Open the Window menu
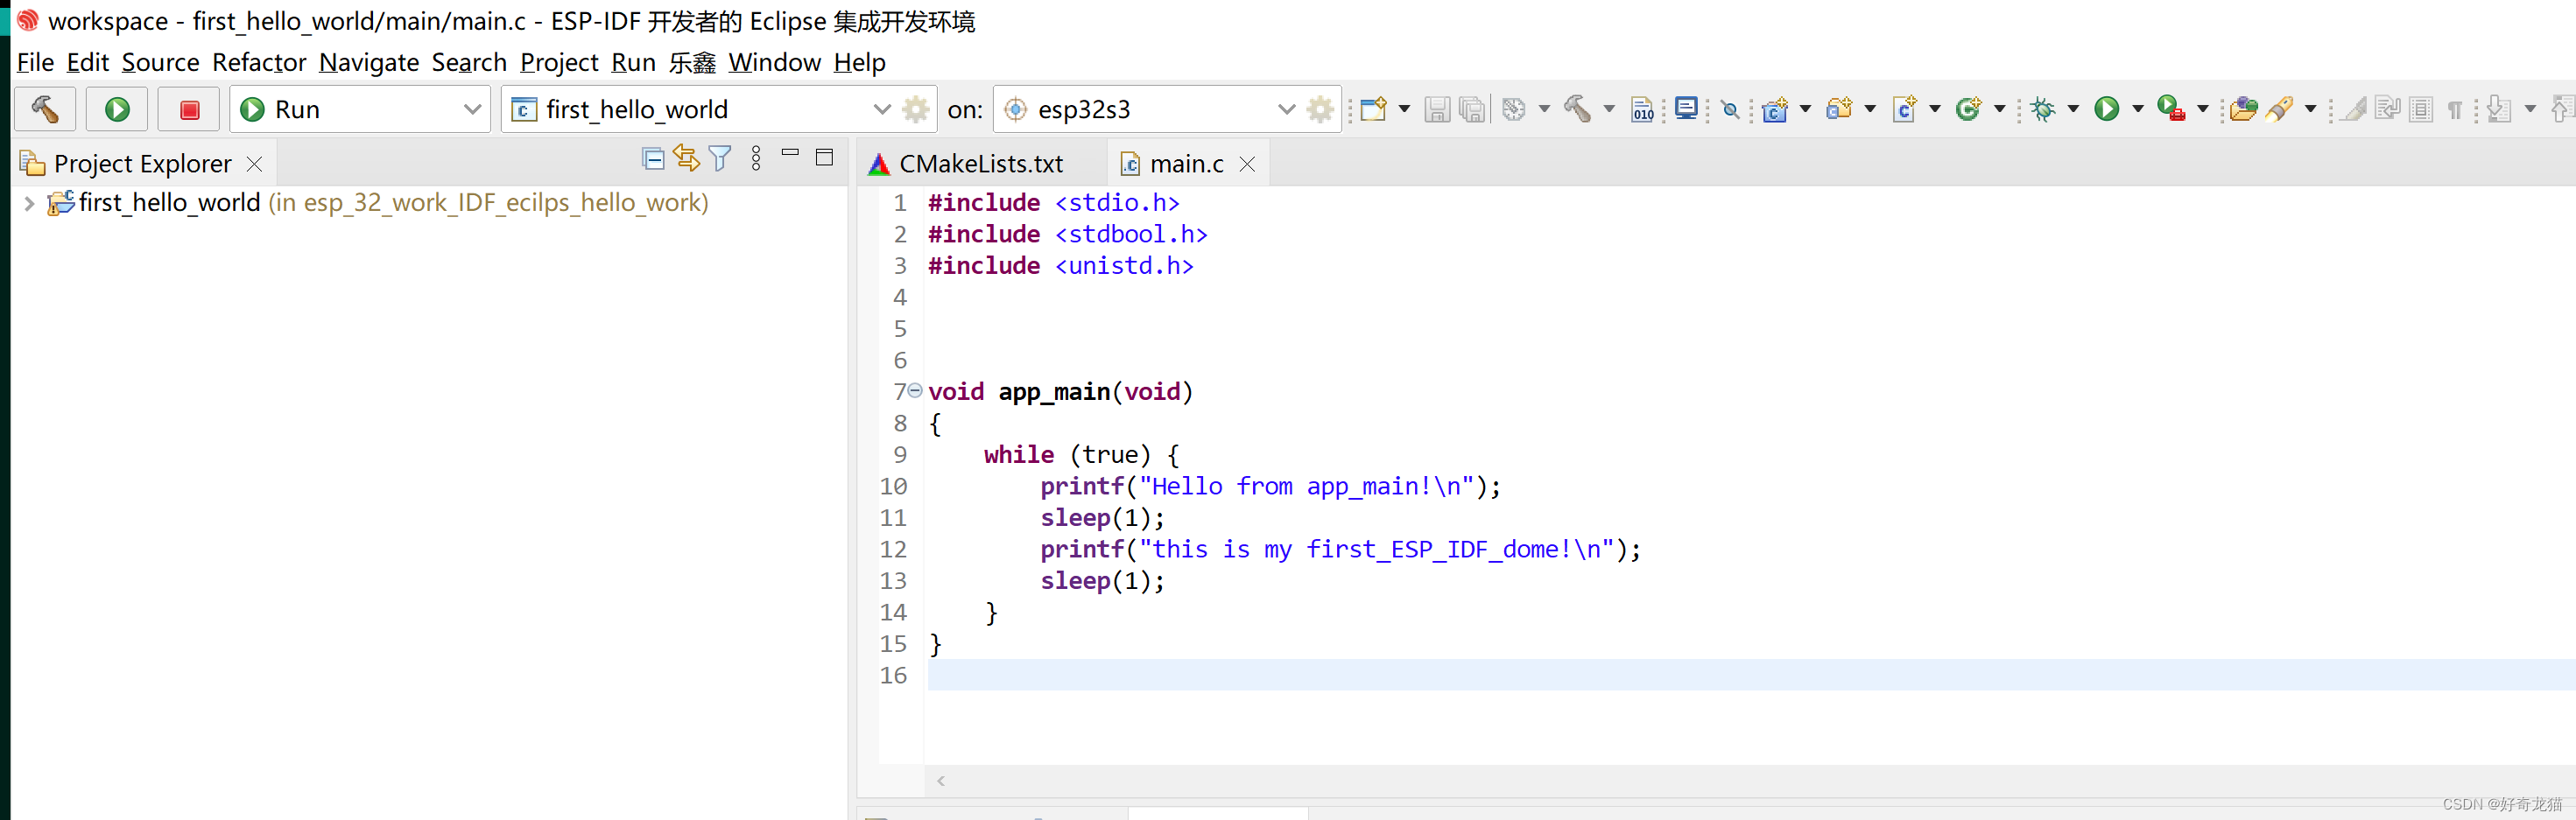 point(774,62)
